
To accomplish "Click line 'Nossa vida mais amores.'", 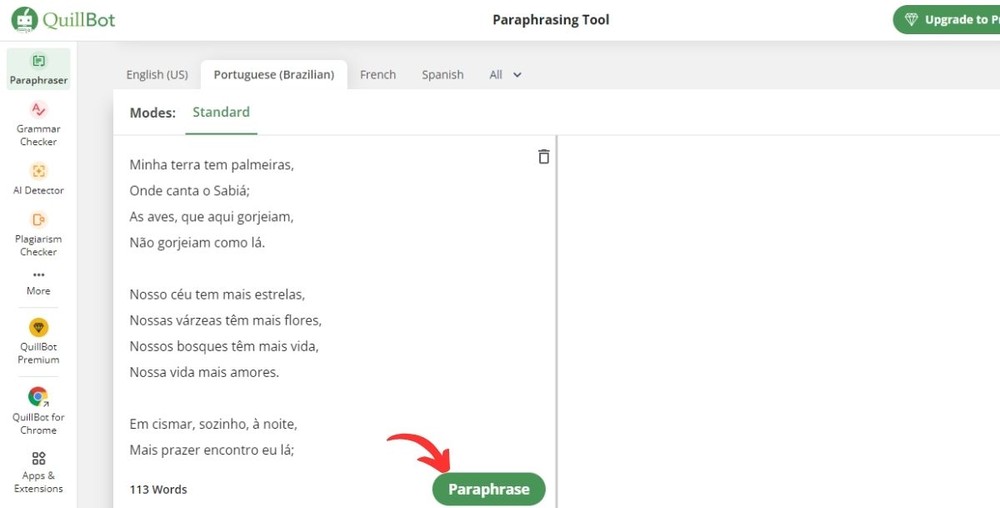I will [204, 372].
